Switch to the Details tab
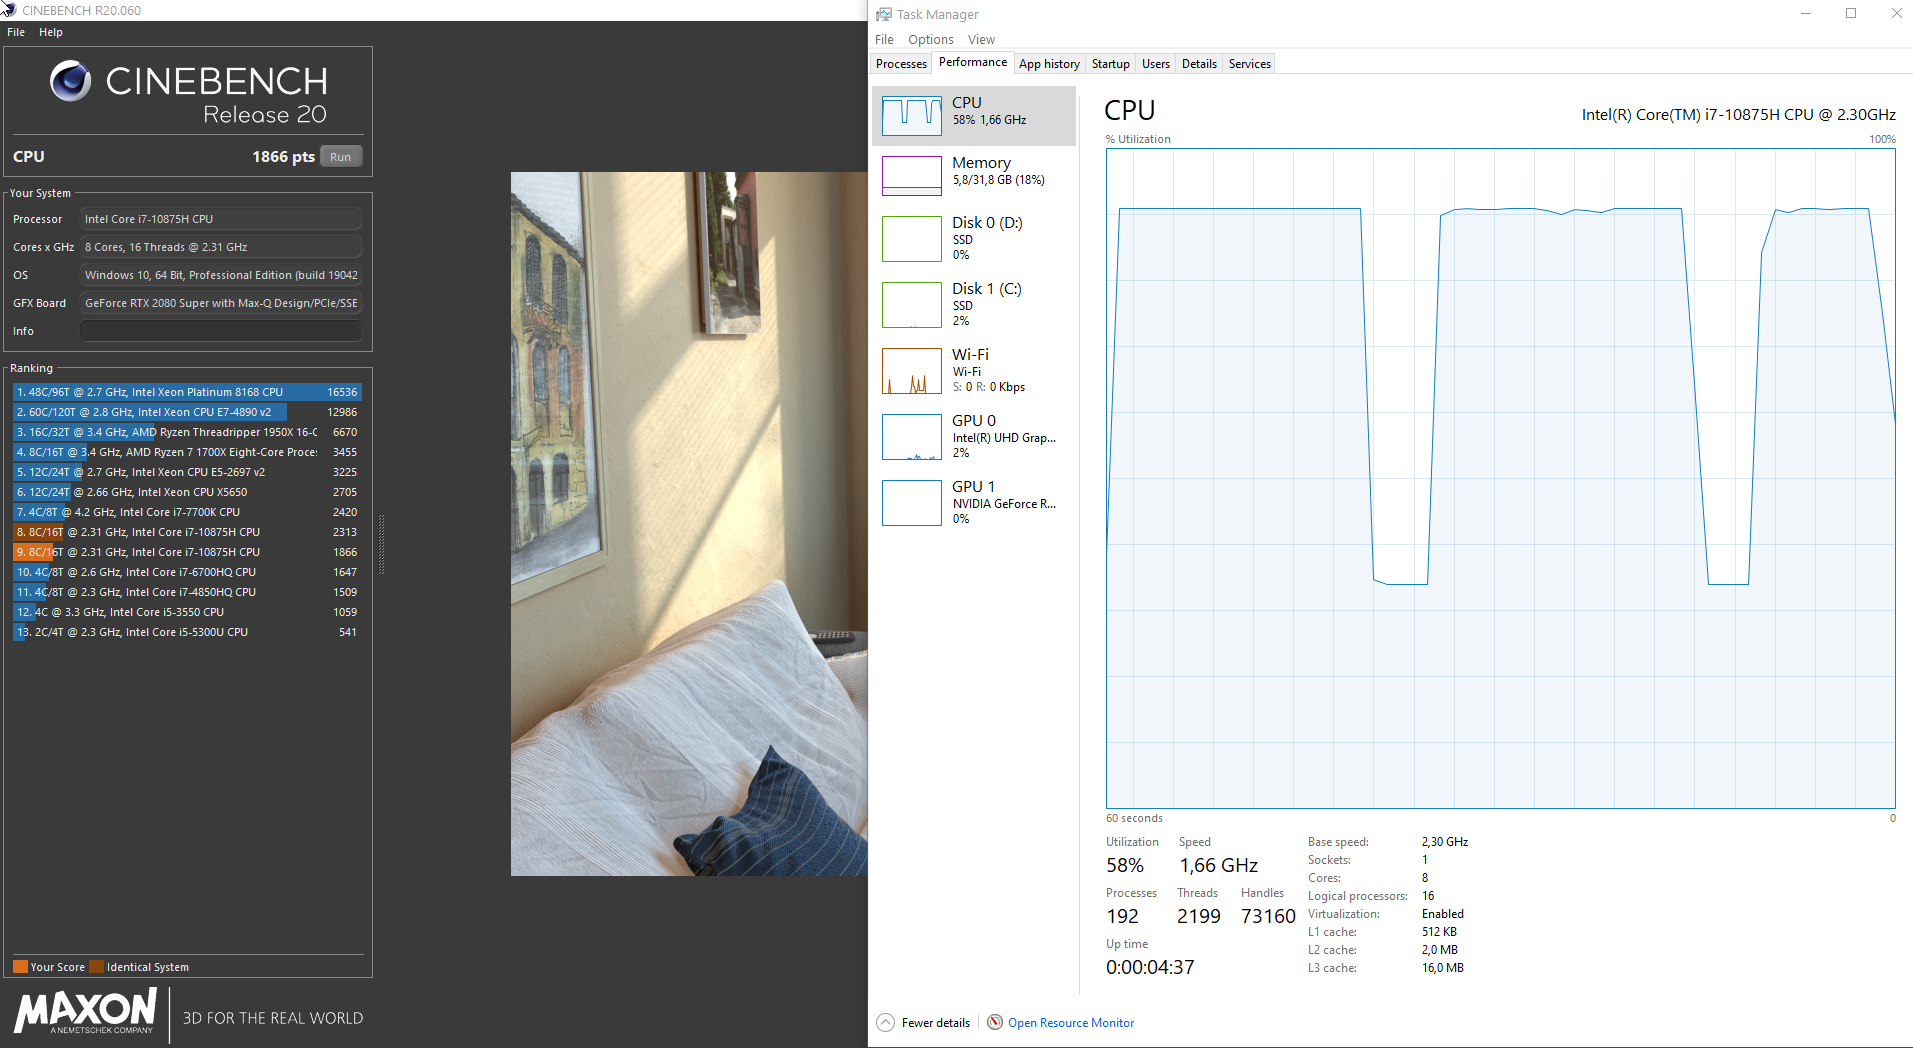The image size is (1913, 1048). click(x=1199, y=63)
